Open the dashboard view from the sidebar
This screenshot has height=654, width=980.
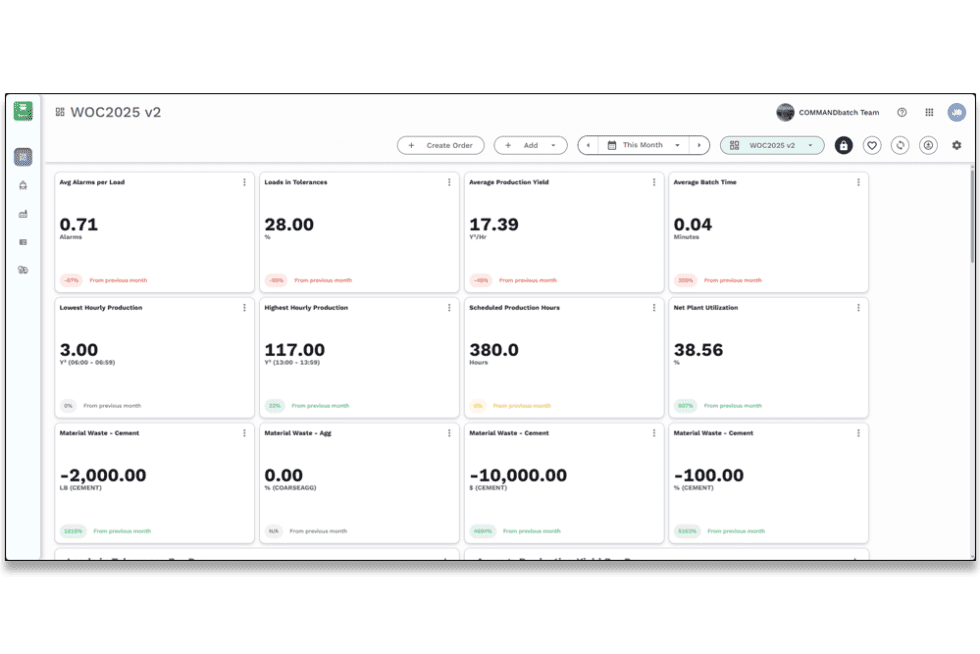[23, 157]
